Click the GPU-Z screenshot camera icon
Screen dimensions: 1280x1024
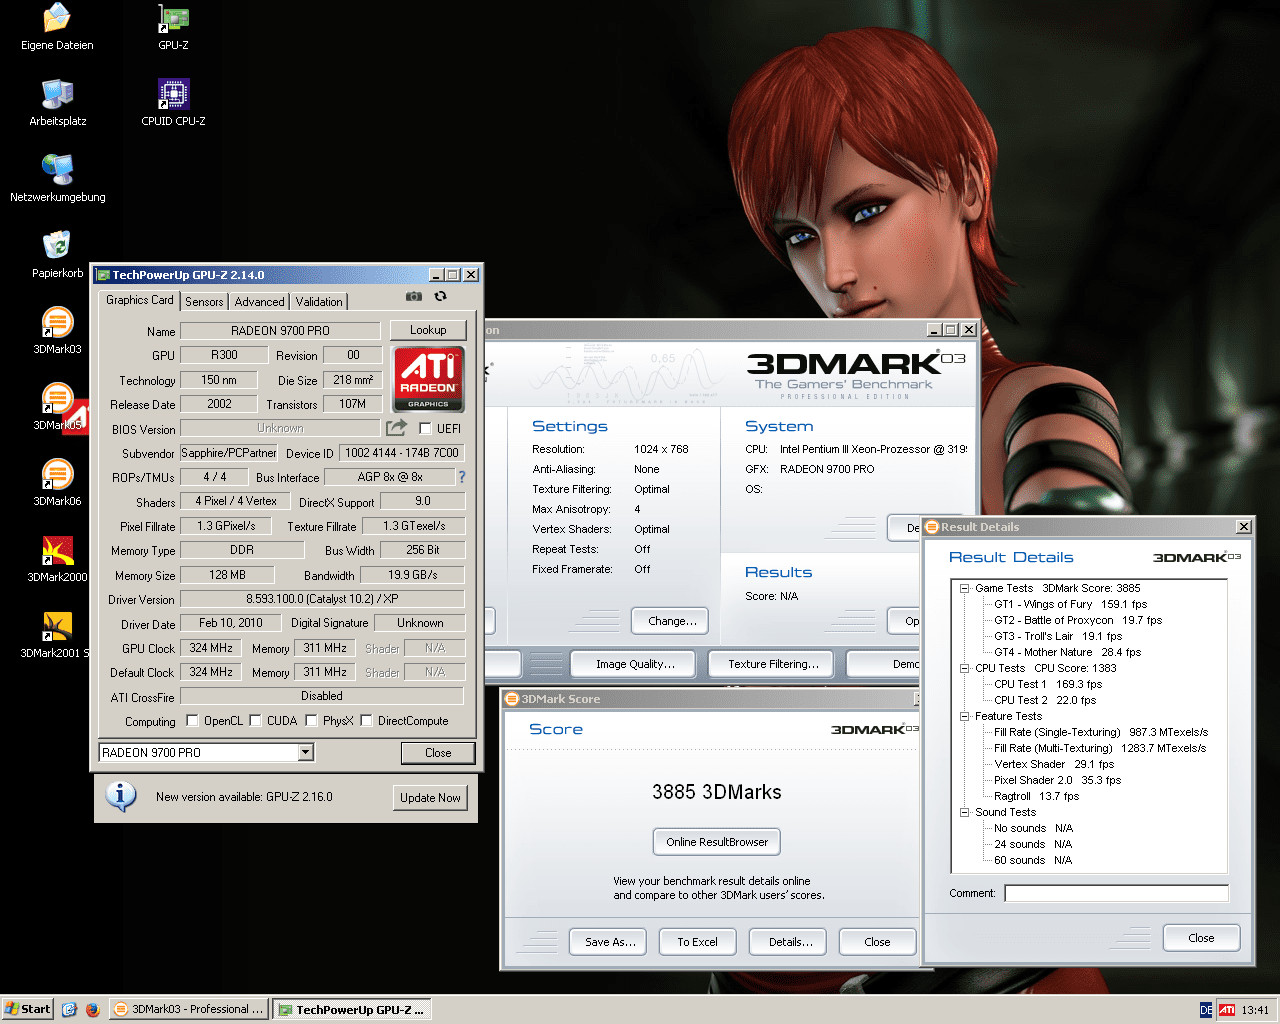coord(414,297)
